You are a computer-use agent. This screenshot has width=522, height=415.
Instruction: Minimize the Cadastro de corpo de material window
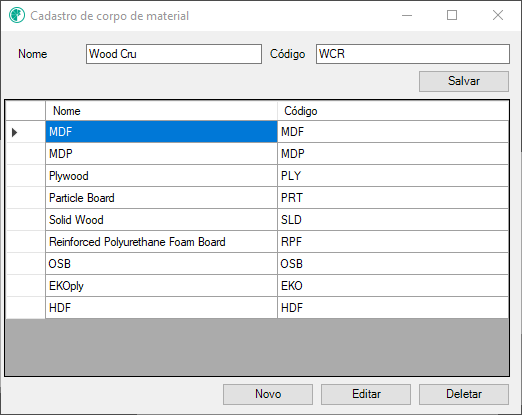407,15
